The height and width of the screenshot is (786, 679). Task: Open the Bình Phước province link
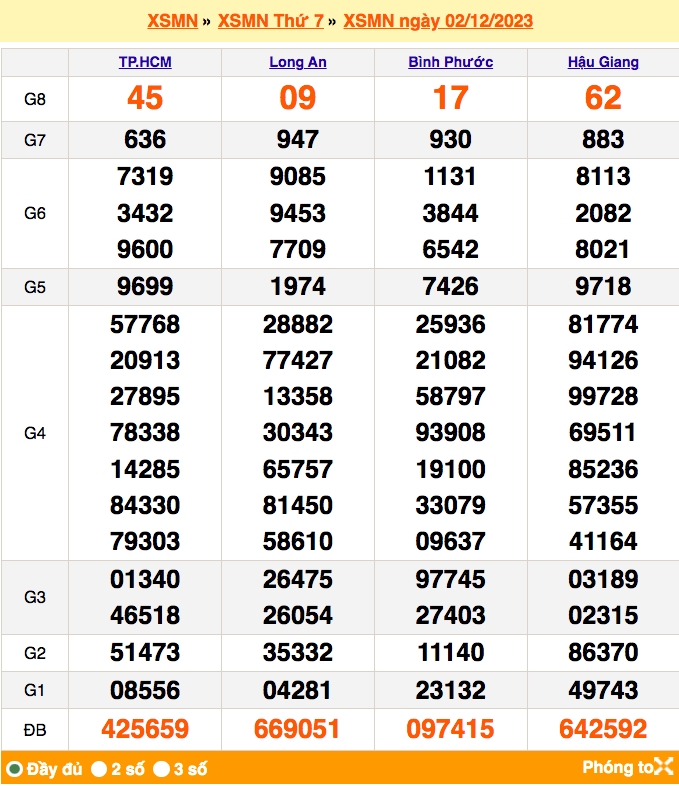point(450,62)
